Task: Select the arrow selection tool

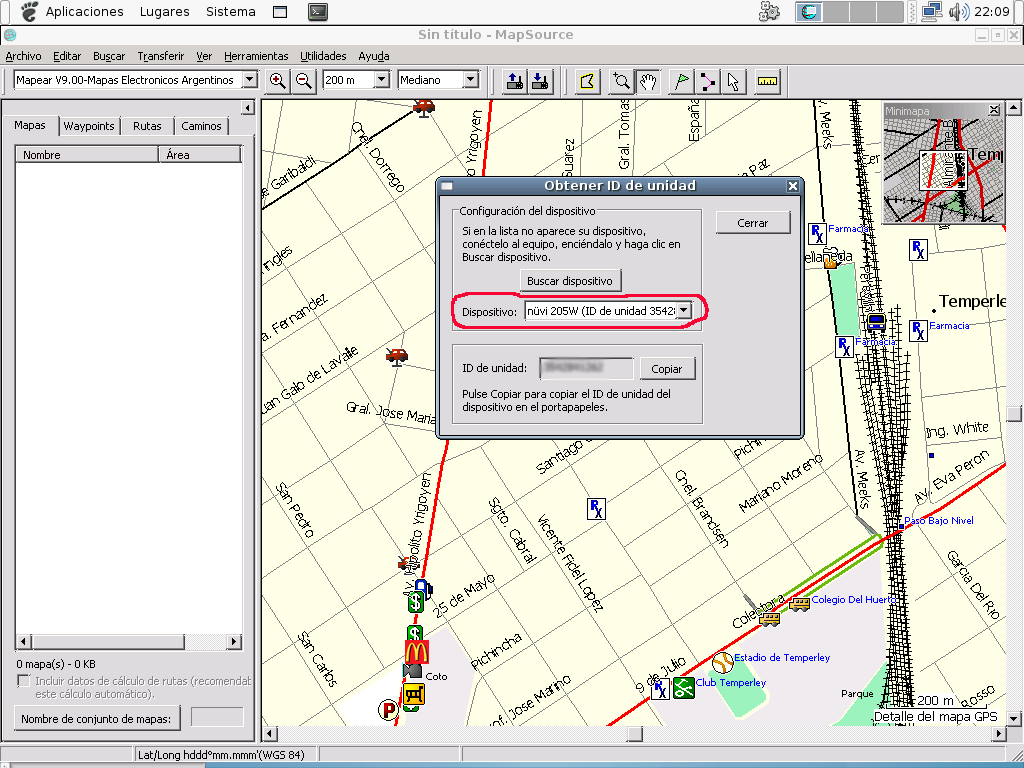Action: [x=733, y=81]
